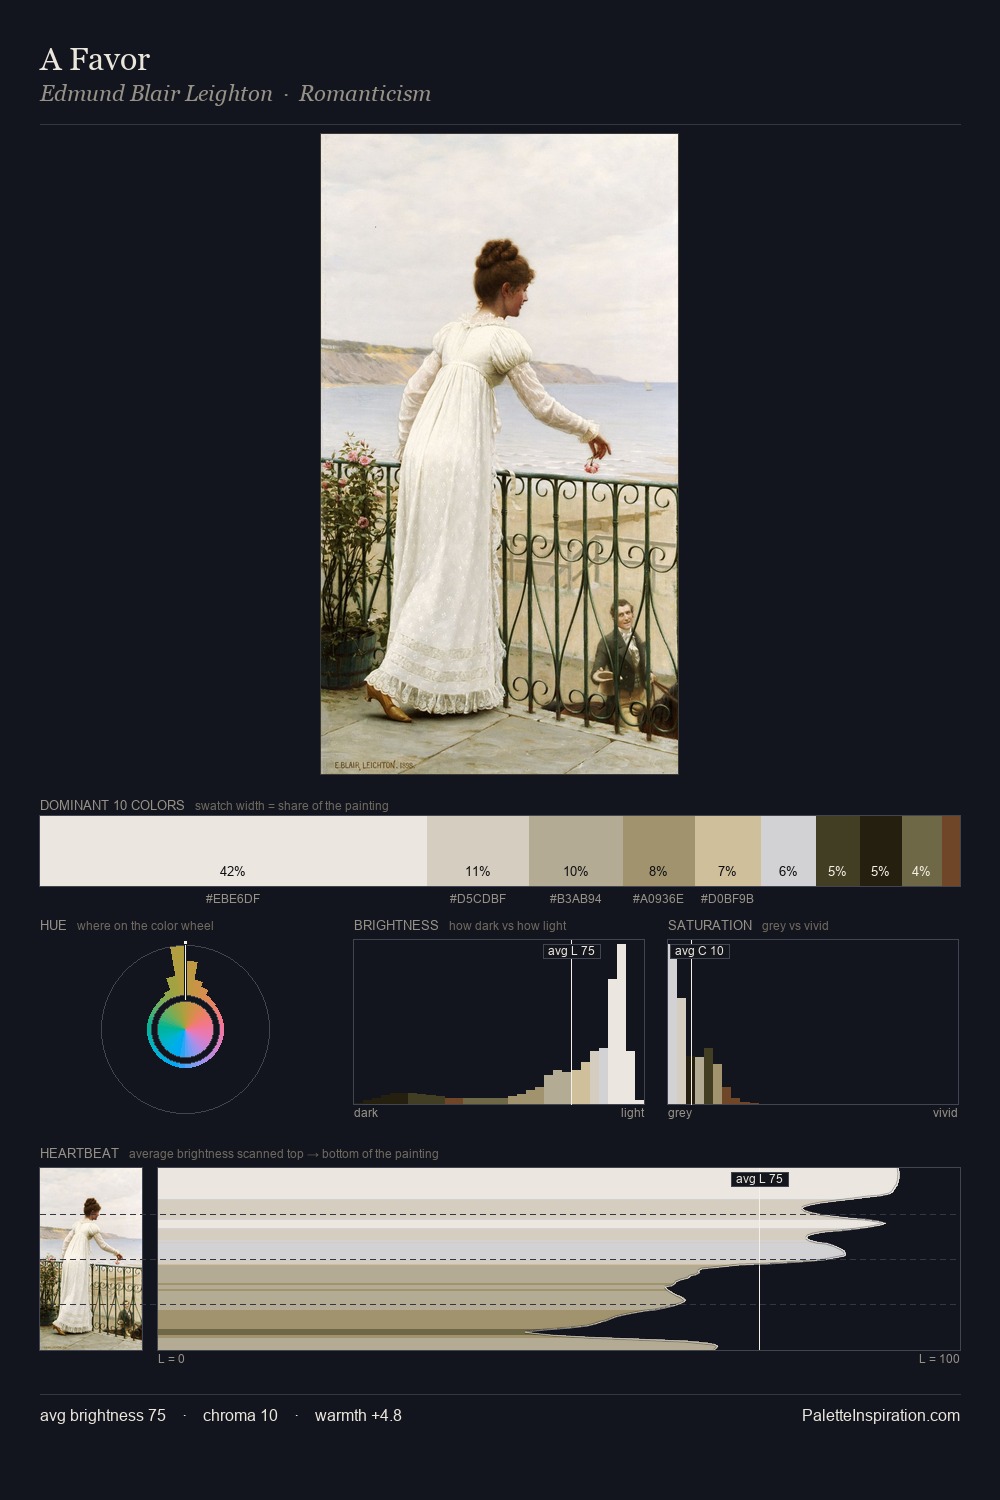Click the first 5% dark olive swatch
Viewport: 1000px width, 1500px height.
(x=837, y=851)
